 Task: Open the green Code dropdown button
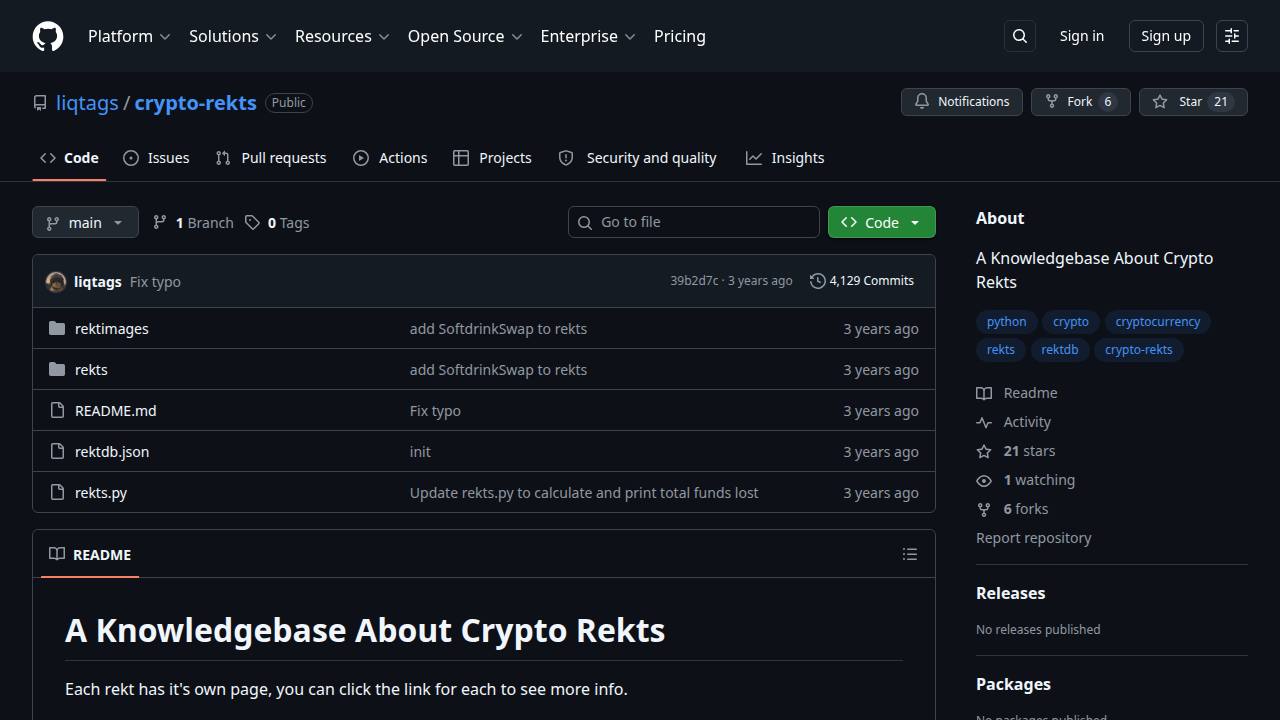pyautogui.click(x=881, y=222)
